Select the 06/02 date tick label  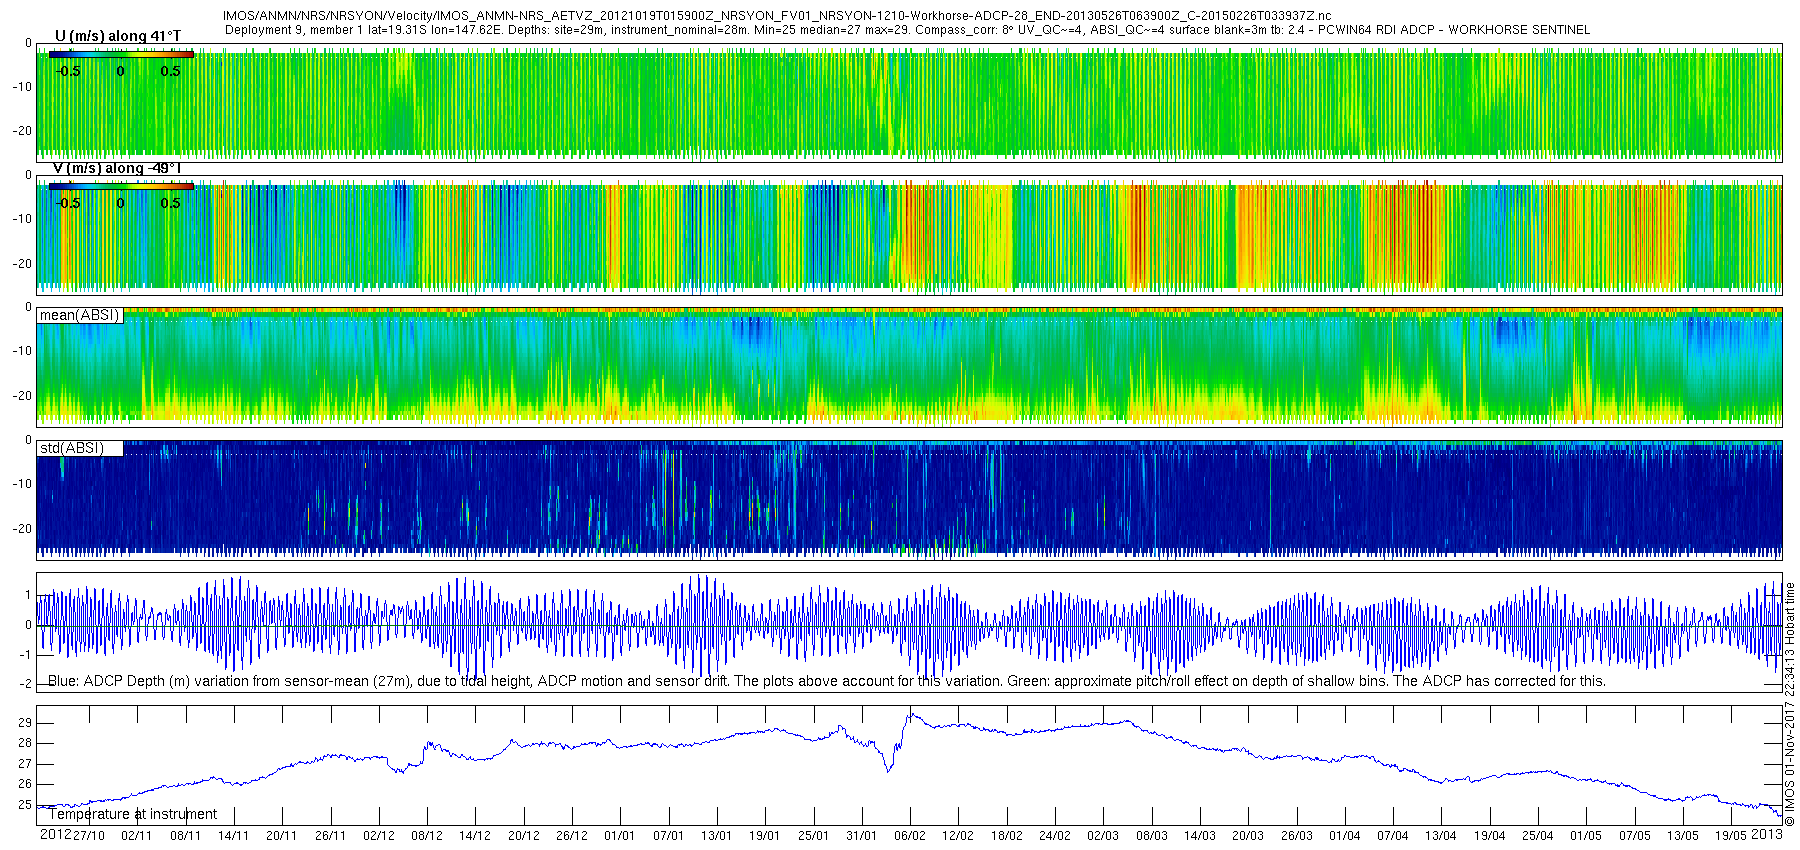coord(909,836)
